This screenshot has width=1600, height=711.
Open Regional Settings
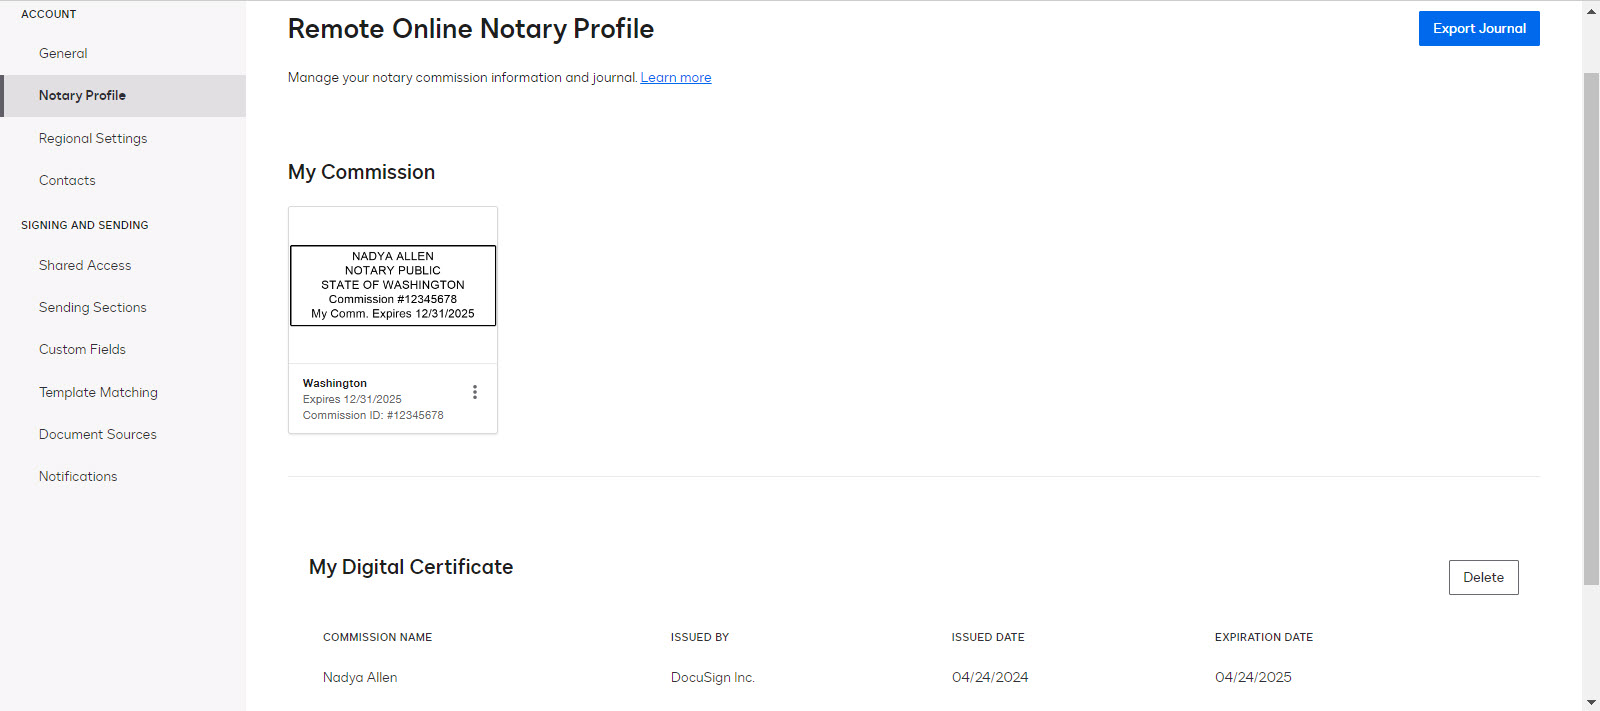tap(93, 138)
